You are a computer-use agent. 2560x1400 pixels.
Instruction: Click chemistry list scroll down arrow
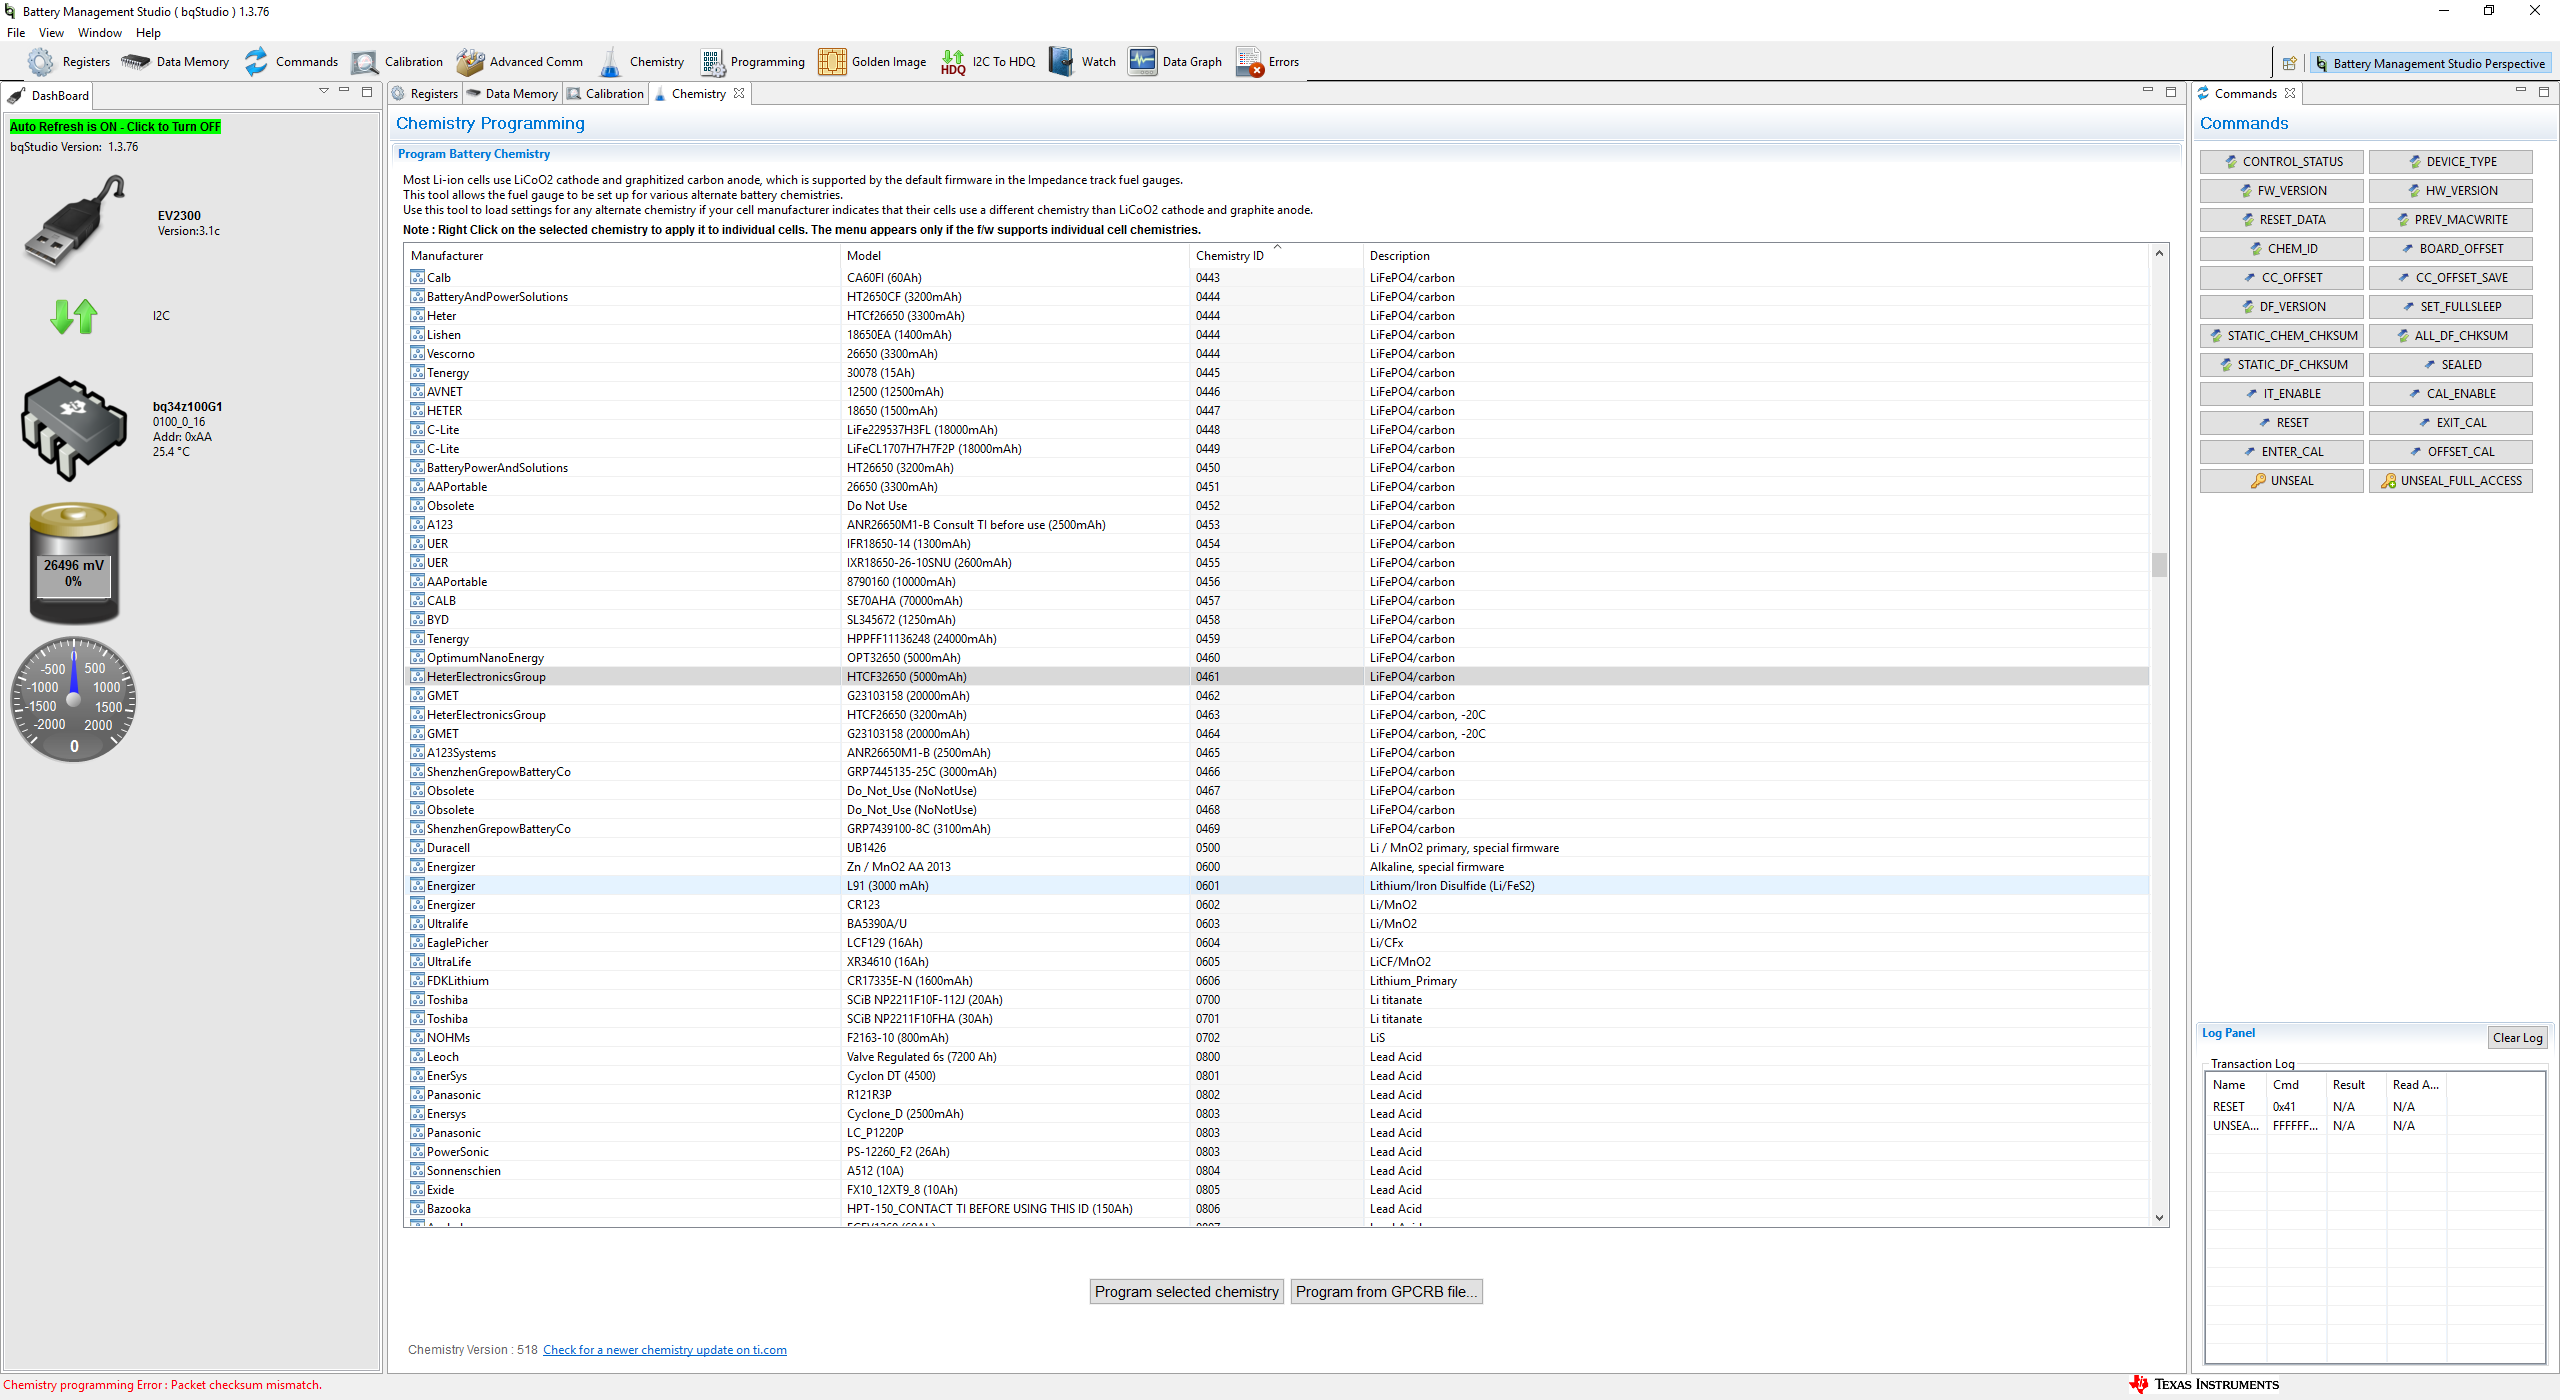2159,1217
